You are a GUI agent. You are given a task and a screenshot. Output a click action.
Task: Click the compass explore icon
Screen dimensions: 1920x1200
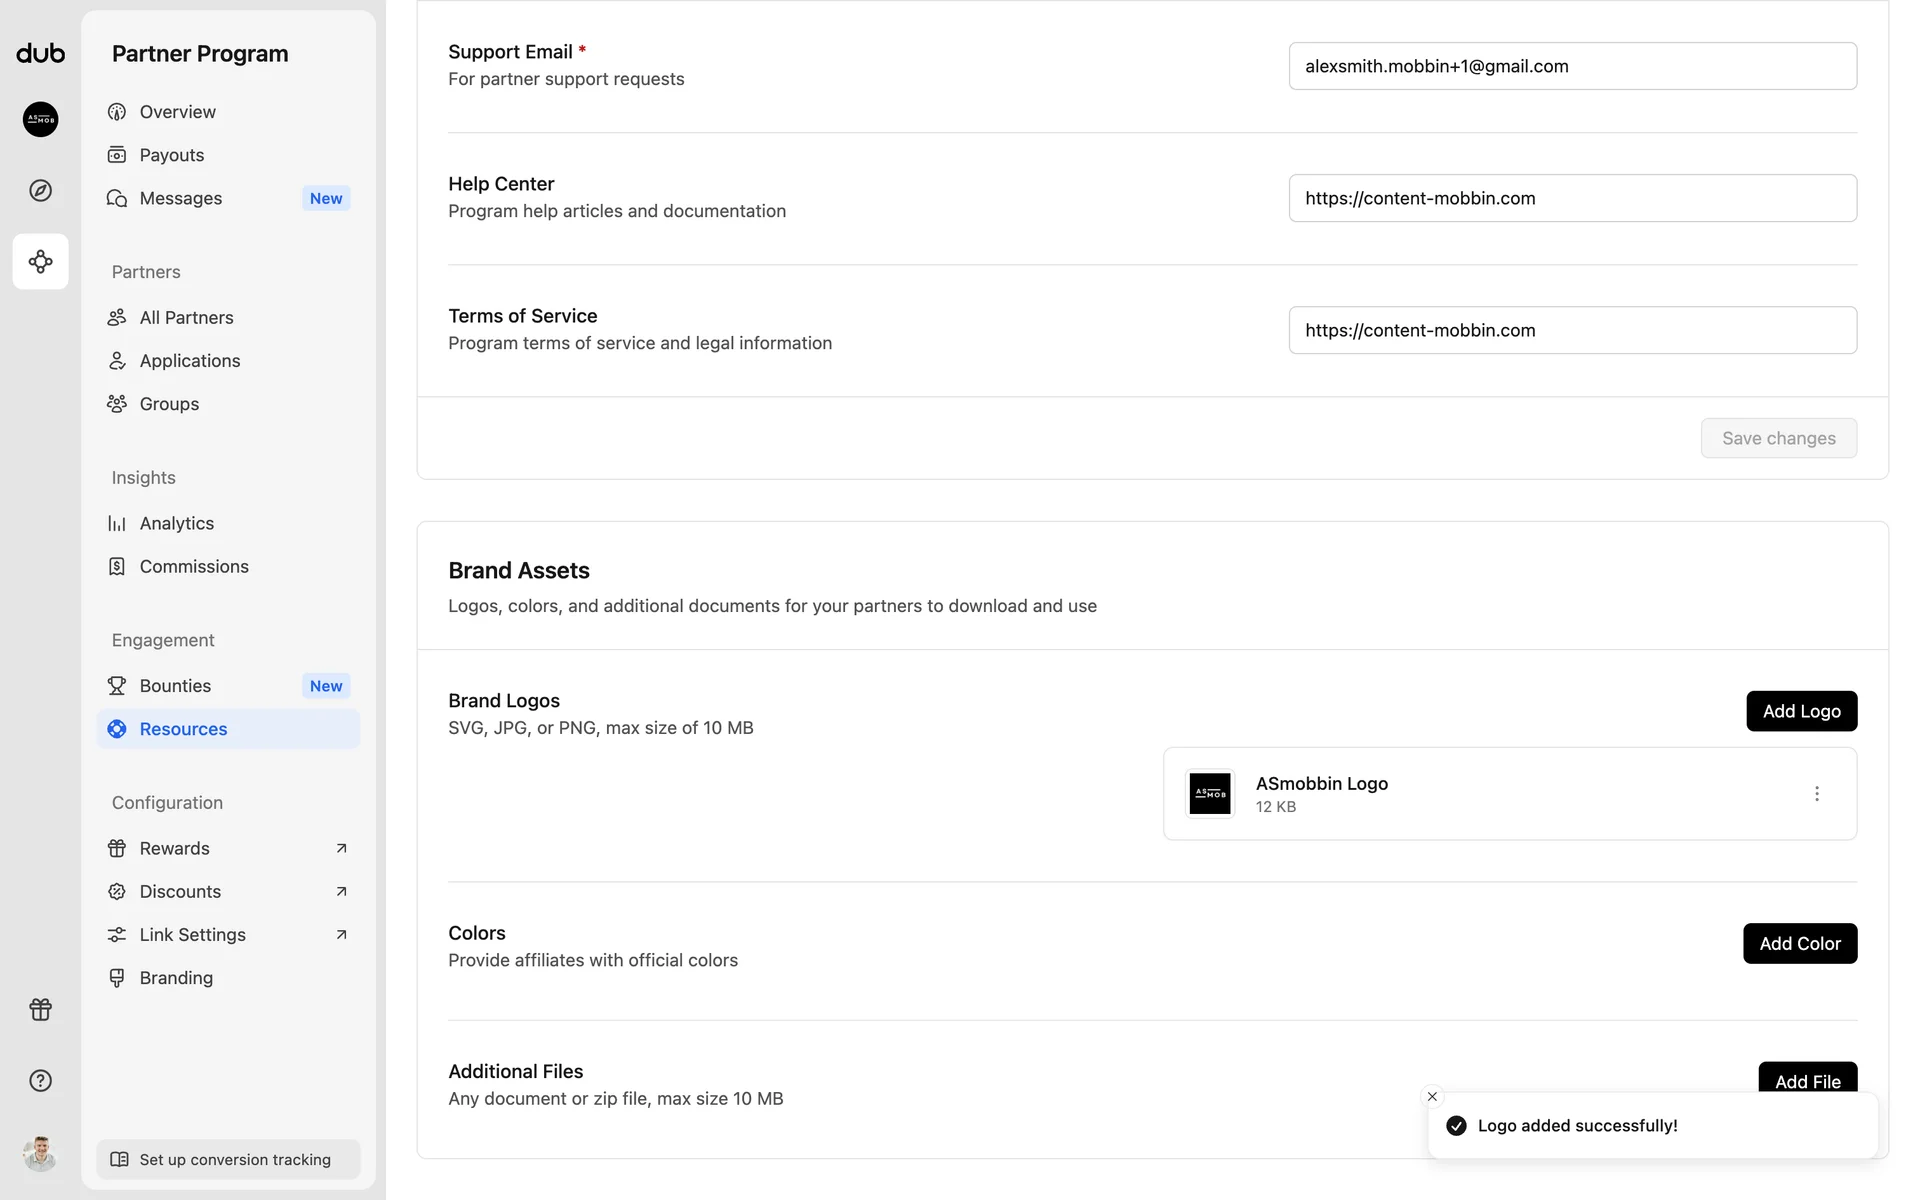pyautogui.click(x=40, y=190)
